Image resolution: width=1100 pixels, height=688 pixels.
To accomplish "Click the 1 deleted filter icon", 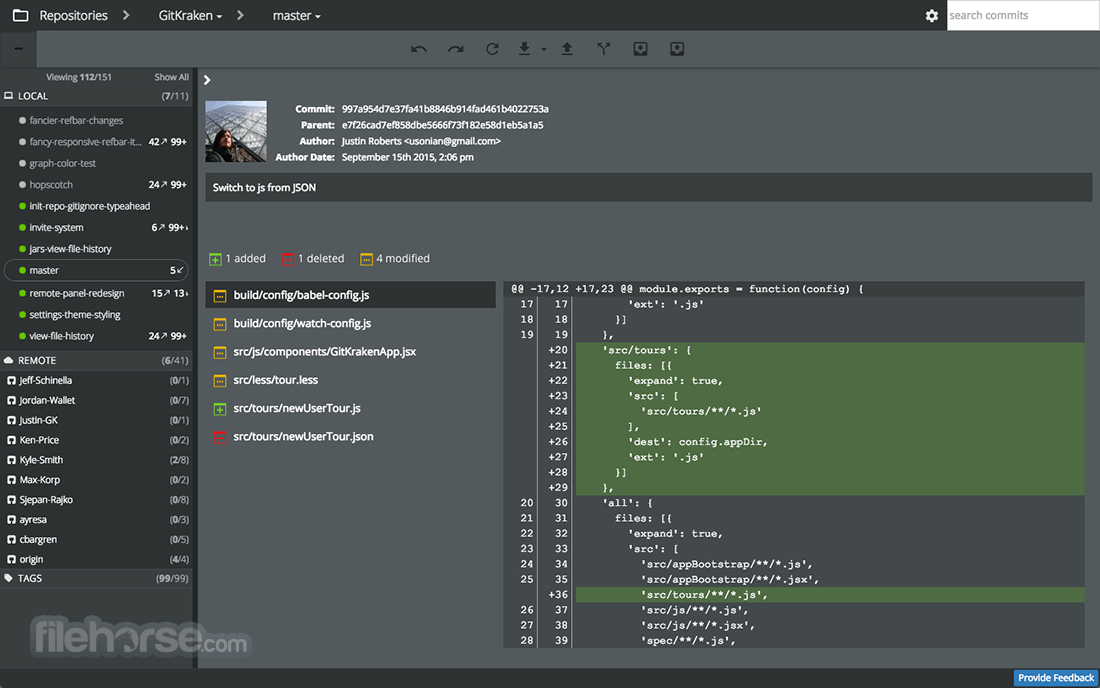I will point(288,259).
